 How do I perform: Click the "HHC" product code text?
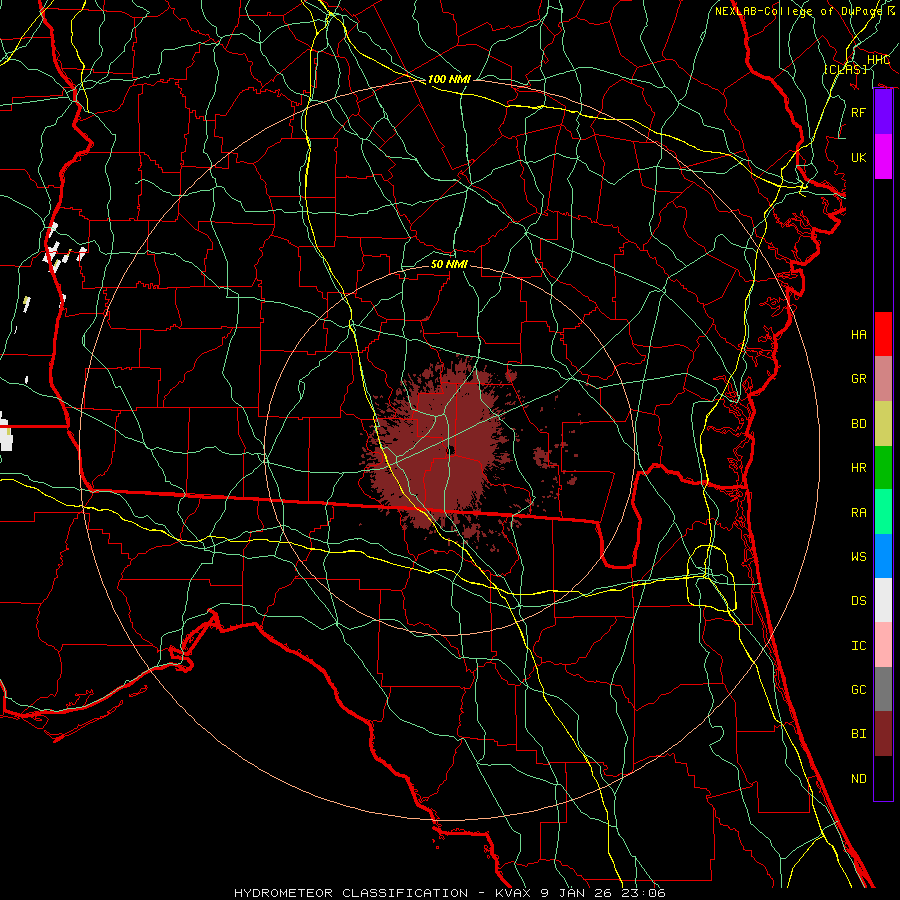pos(878,60)
